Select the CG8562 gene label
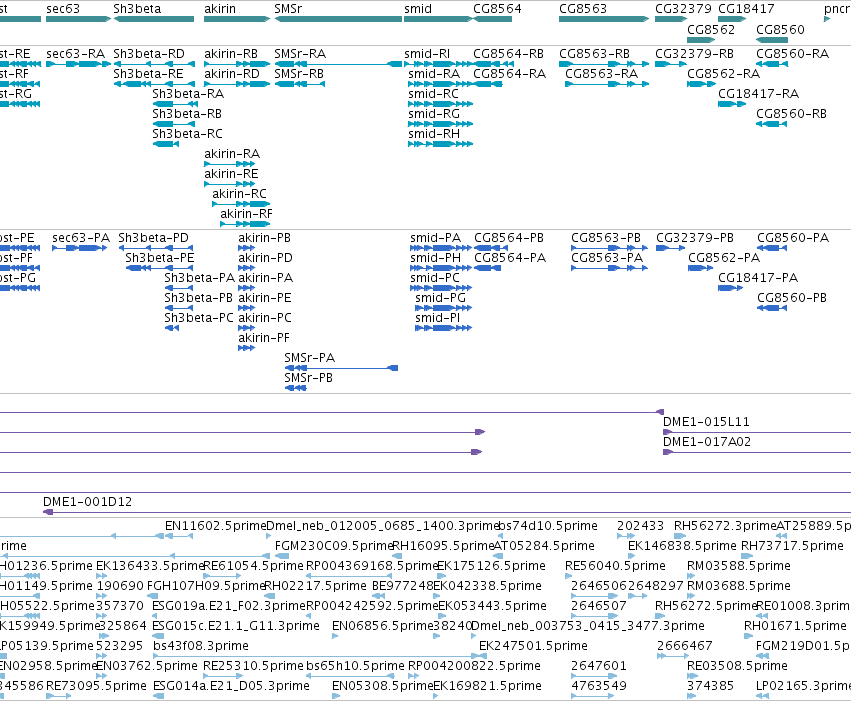851x701 pixels. (711, 29)
